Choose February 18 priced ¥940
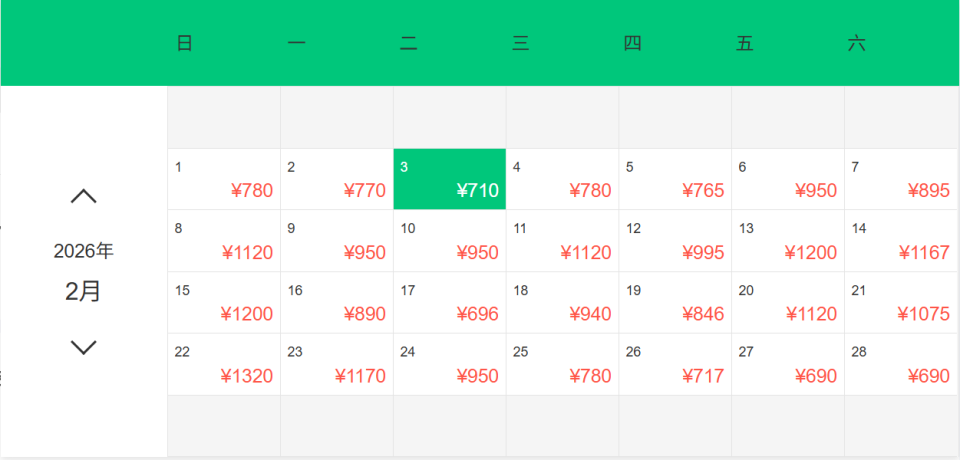Viewport: 960px width, 460px height. point(562,303)
